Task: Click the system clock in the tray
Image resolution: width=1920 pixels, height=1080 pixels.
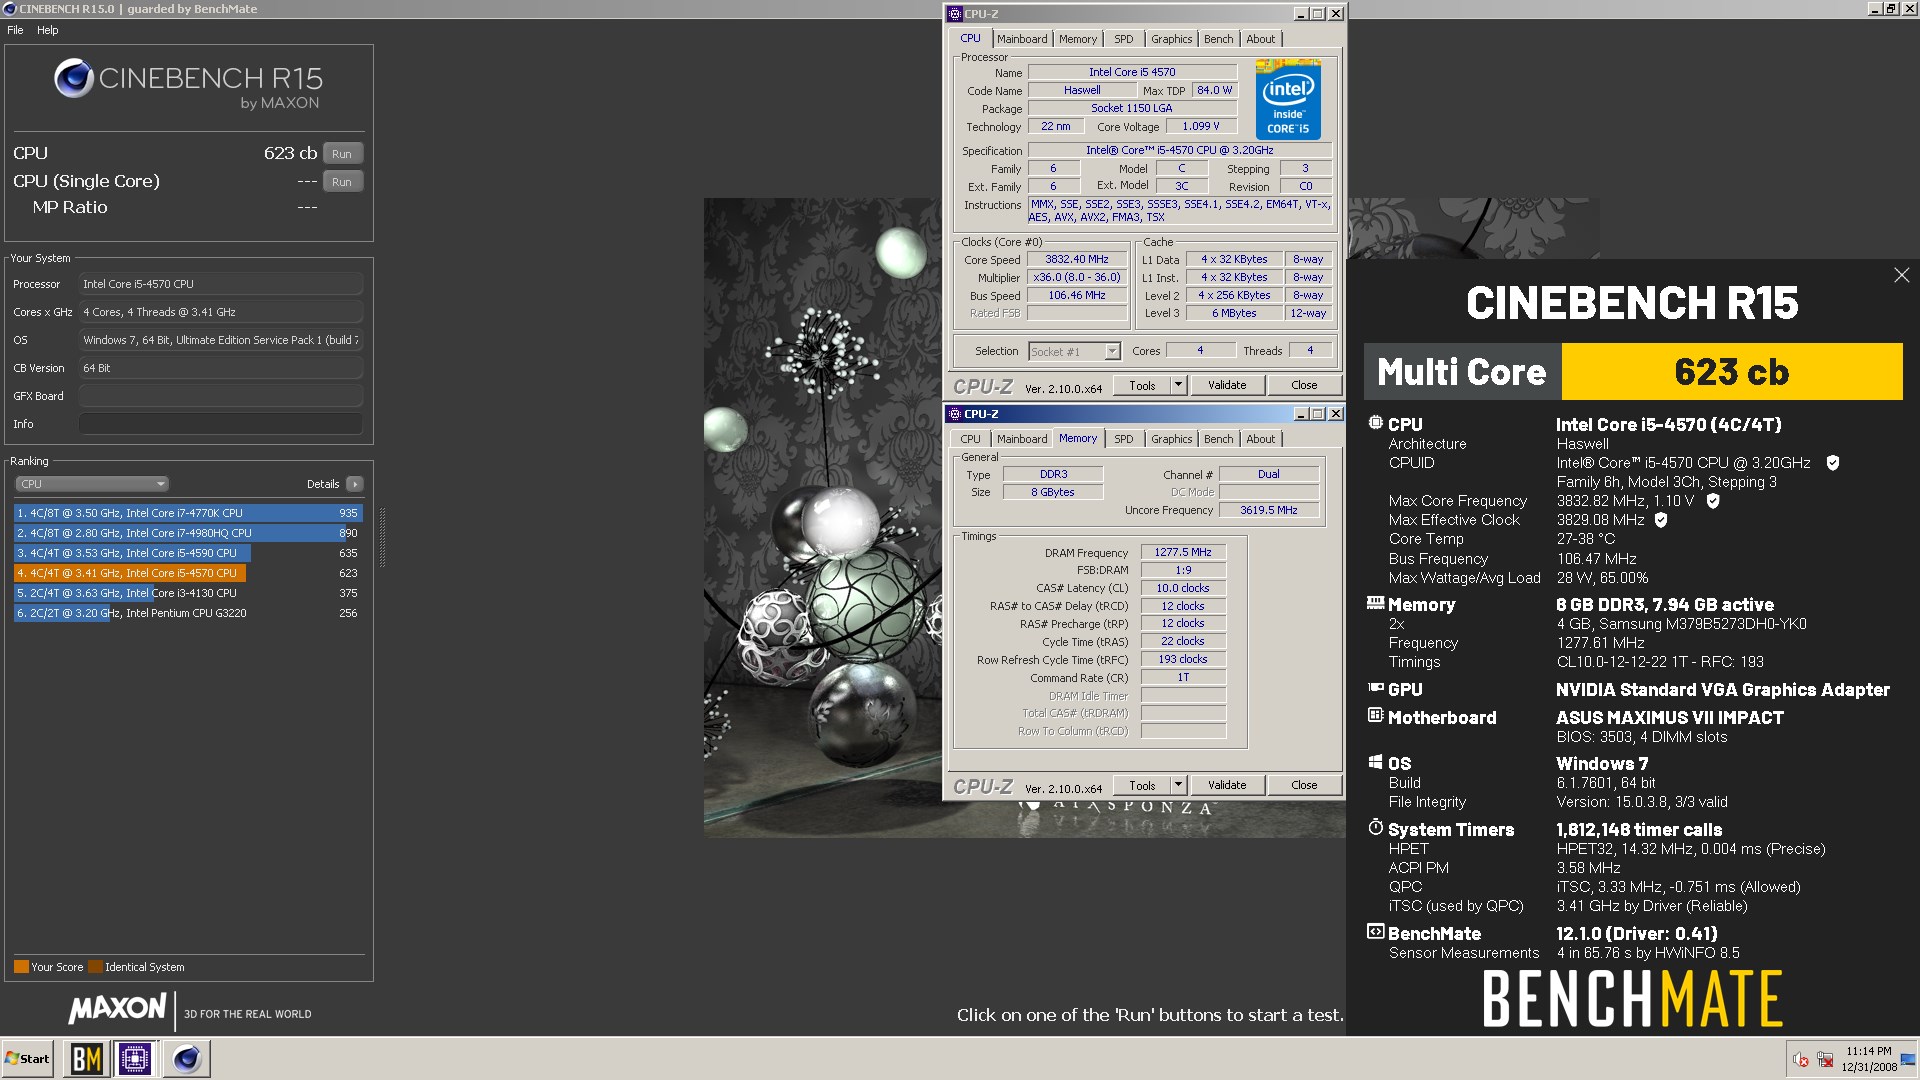Action: (x=1869, y=1059)
